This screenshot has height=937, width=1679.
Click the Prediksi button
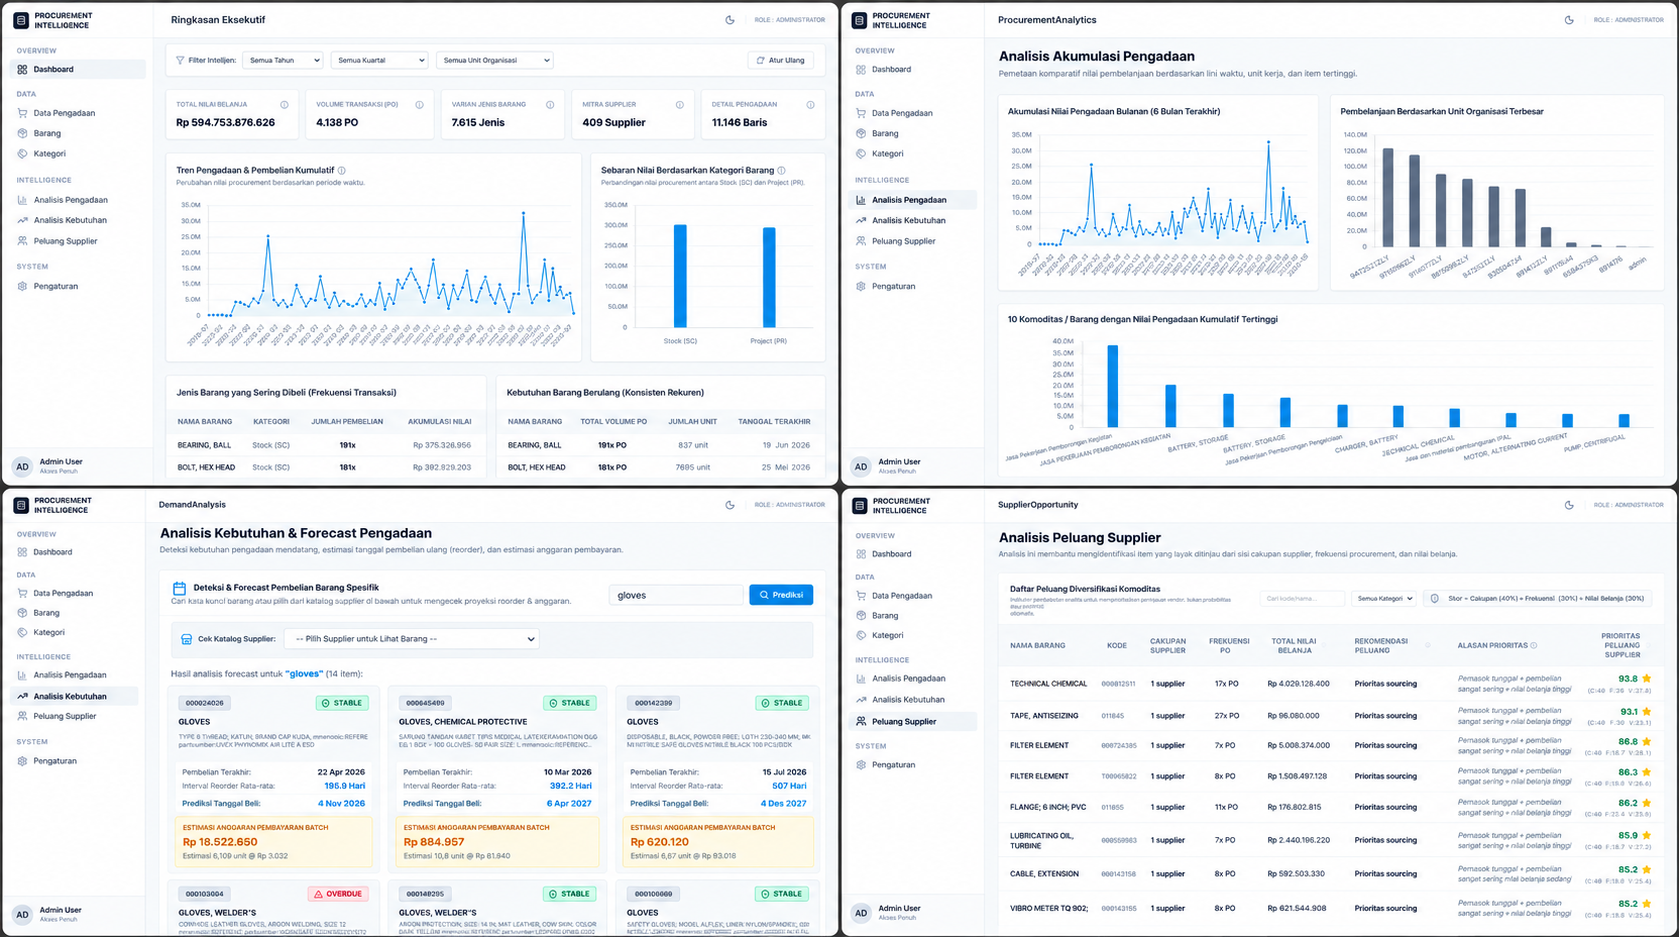[x=781, y=595]
